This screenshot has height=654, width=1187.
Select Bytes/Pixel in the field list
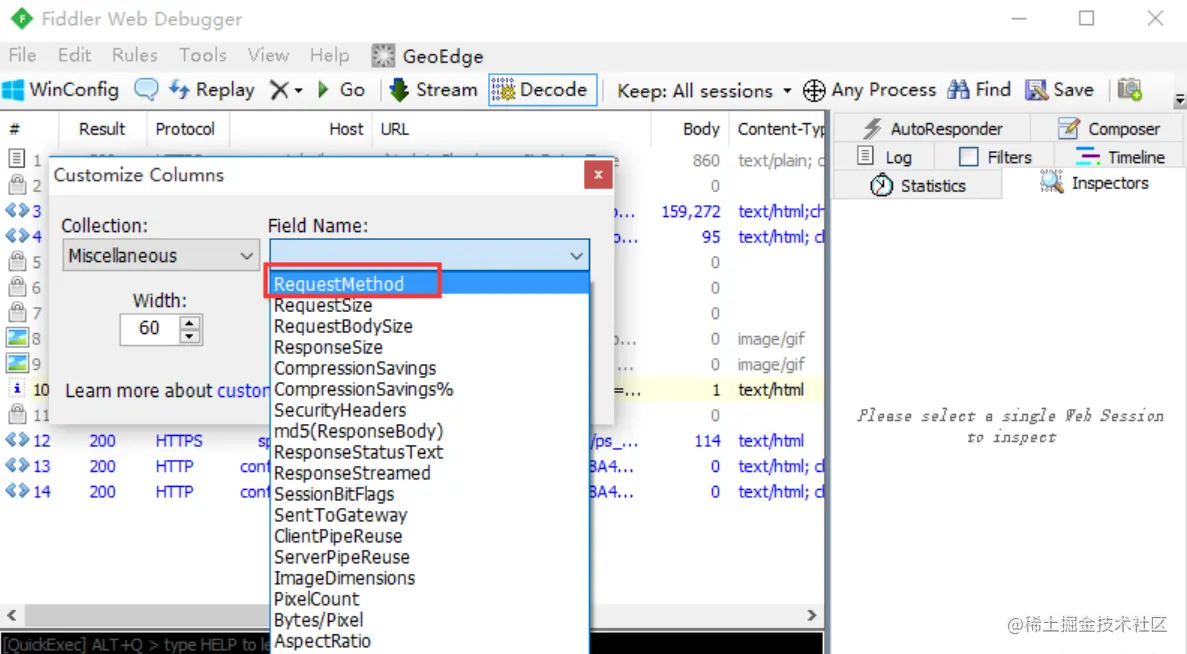point(429,620)
